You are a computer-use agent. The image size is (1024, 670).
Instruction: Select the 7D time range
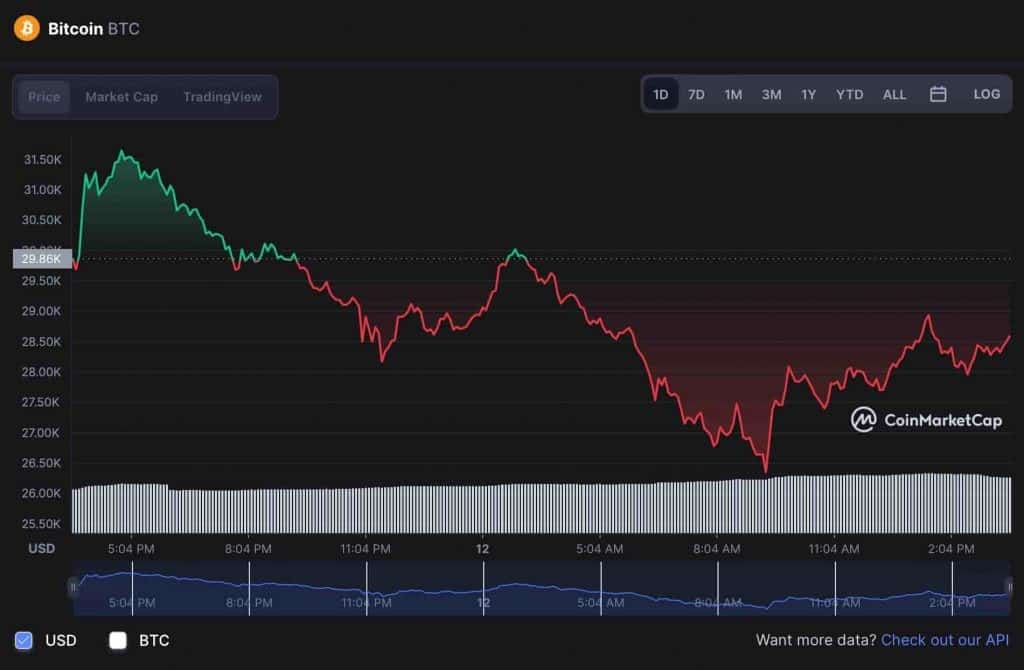click(x=696, y=94)
